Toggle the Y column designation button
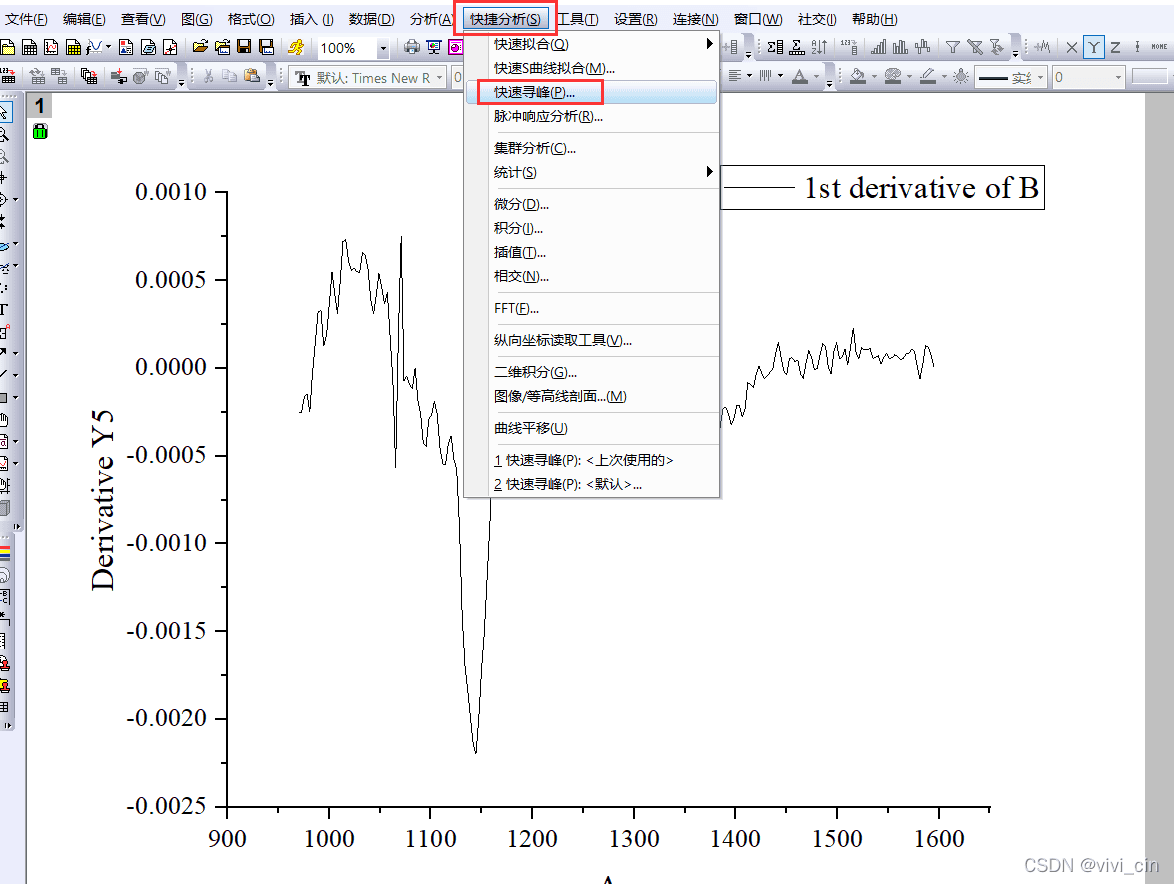 click(1094, 47)
